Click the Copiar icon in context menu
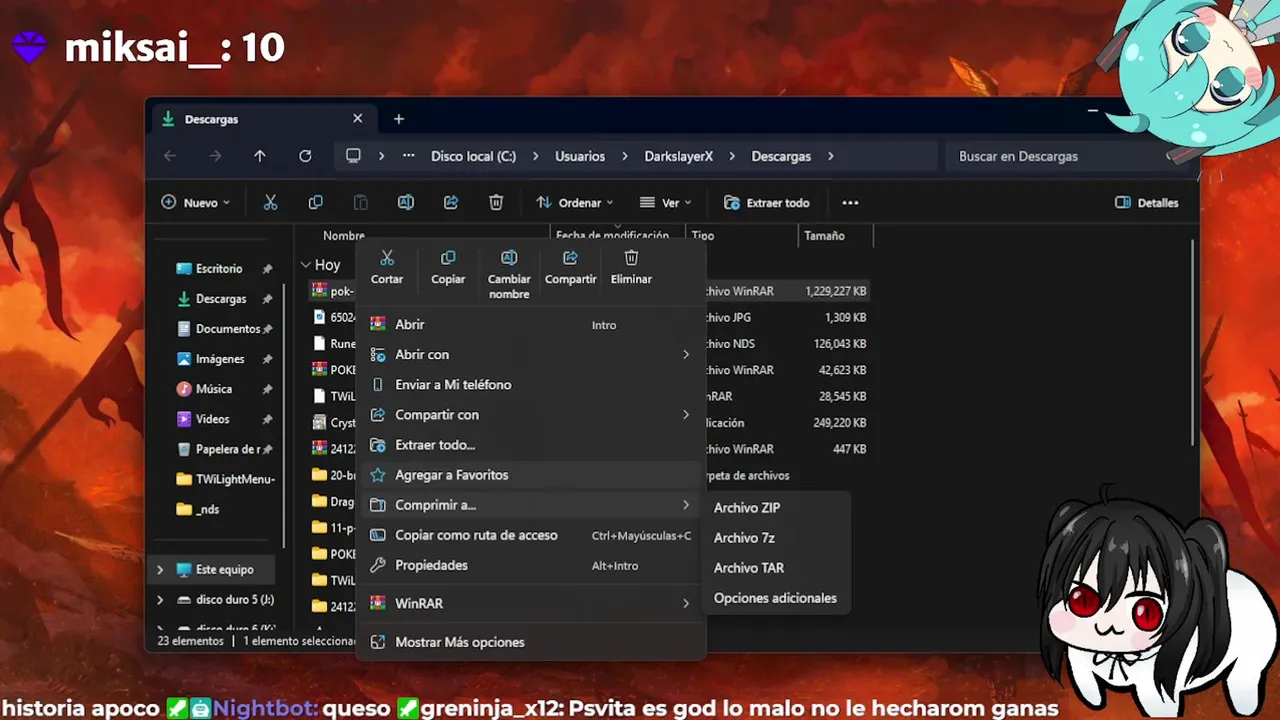 [448, 258]
